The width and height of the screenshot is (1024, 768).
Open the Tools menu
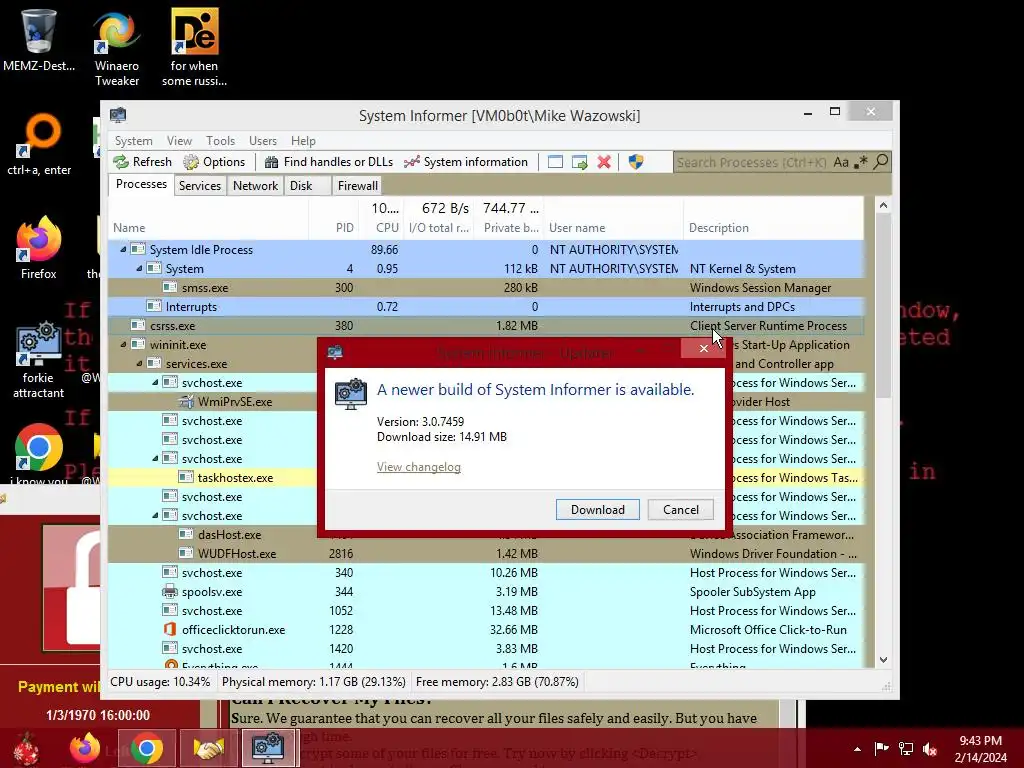pyautogui.click(x=220, y=141)
